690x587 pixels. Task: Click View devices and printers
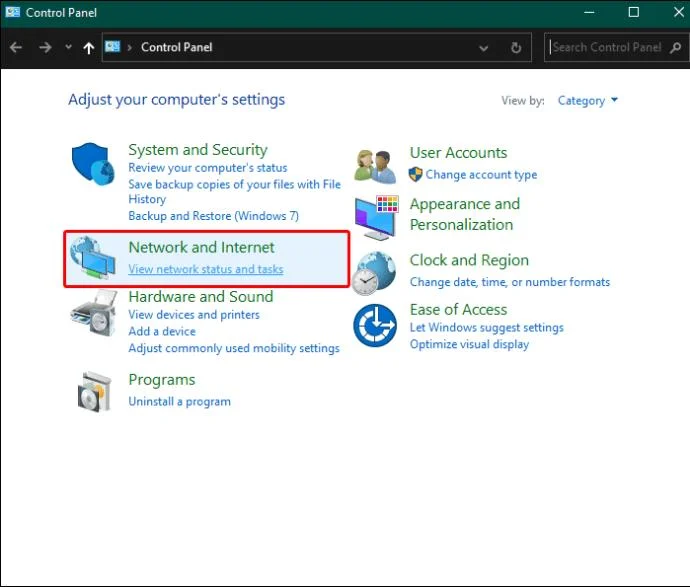[x=194, y=315]
